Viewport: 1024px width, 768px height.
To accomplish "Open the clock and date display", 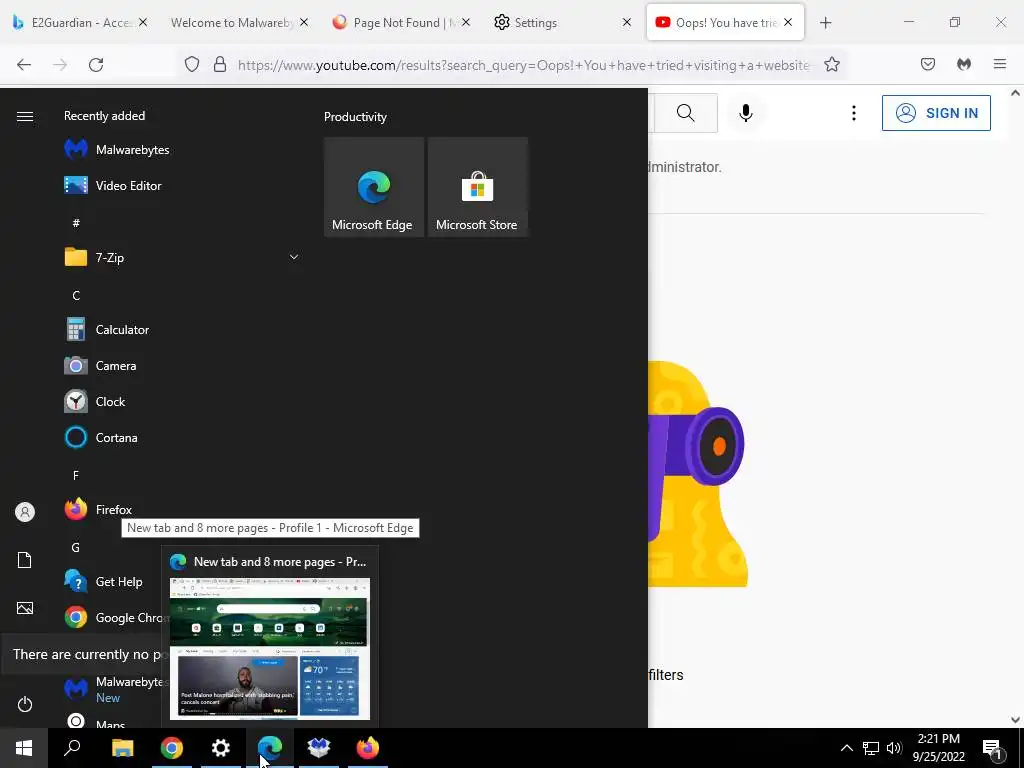I will click(939, 748).
